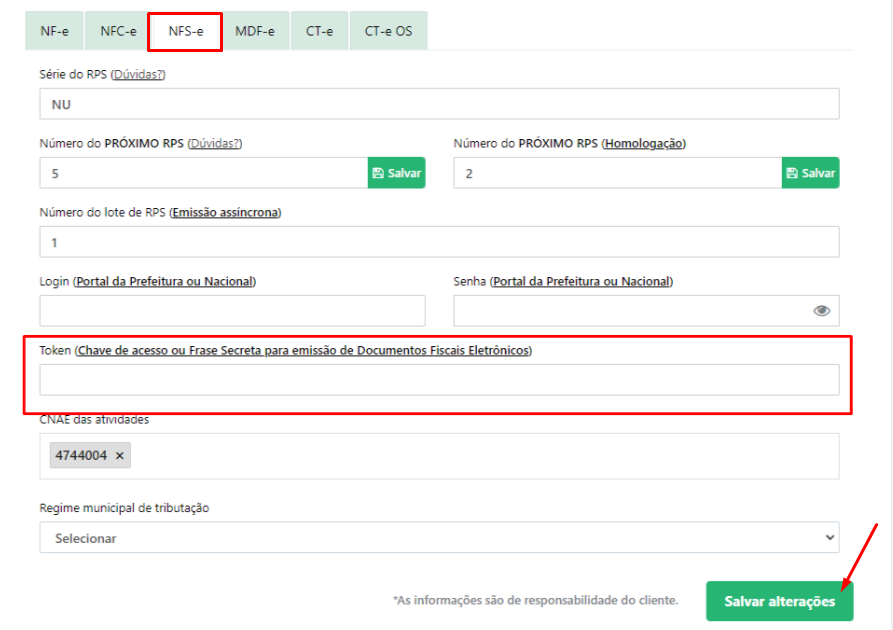The width and height of the screenshot is (893, 630).
Task: Save the Homologação RPS number 2
Action: [810, 173]
